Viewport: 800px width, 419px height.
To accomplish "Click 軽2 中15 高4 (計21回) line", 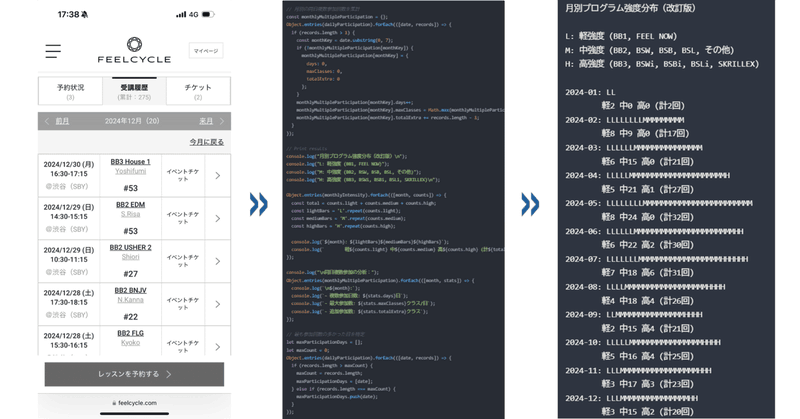I will [x=647, y=328].
